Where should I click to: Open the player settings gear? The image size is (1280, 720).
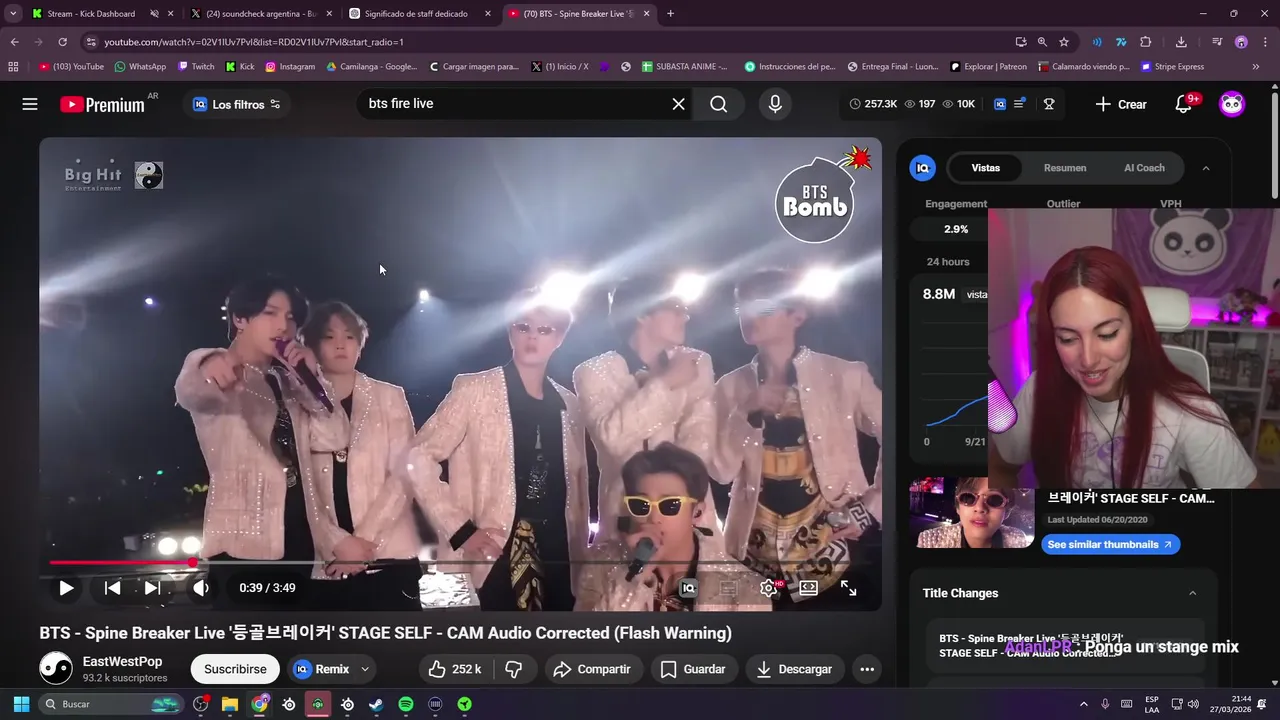coord(768,588)
